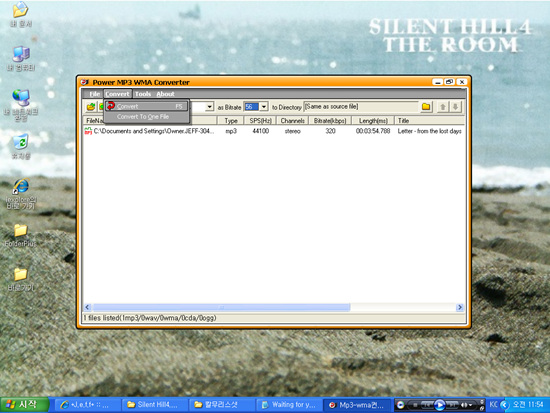This screenshot has height=413, width=550.
Task: Switch to the Waiting for y... taskbar item
Action: 288,405
